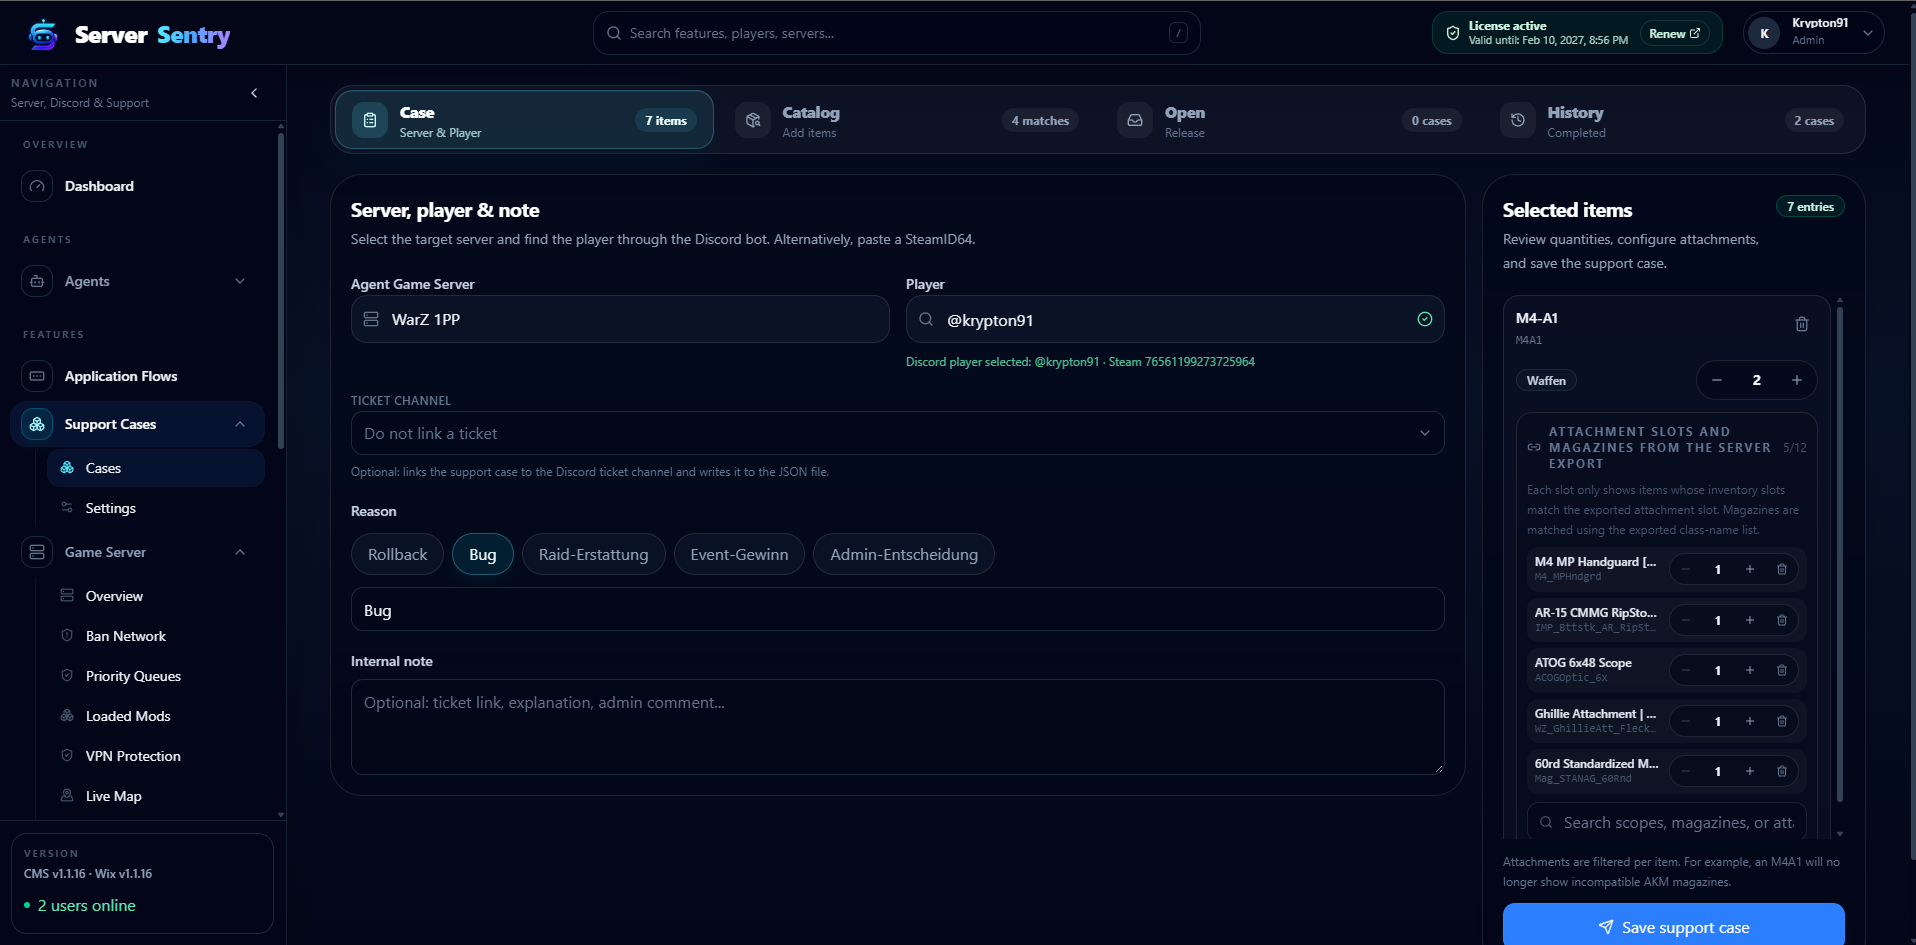Increase M4 MP Handguard quantity
The width and height of the screenshot is (1916, 945).
coord(1750,569)
